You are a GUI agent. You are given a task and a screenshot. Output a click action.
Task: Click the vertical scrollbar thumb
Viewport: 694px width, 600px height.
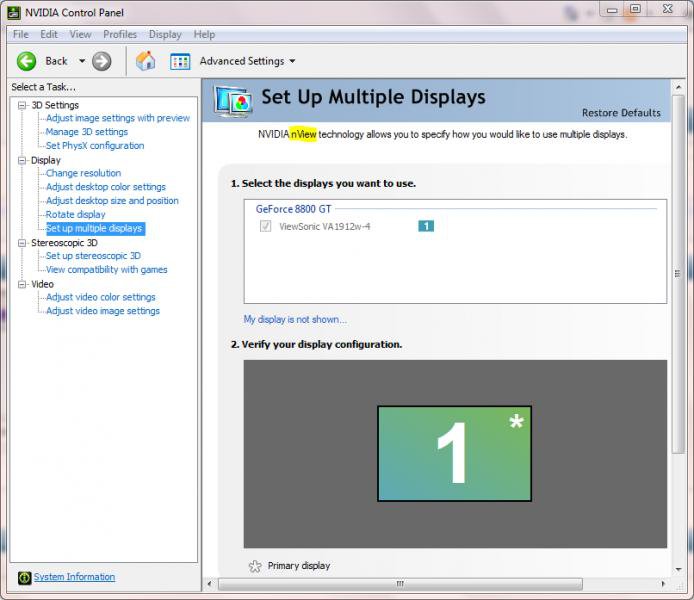point(678,274)
